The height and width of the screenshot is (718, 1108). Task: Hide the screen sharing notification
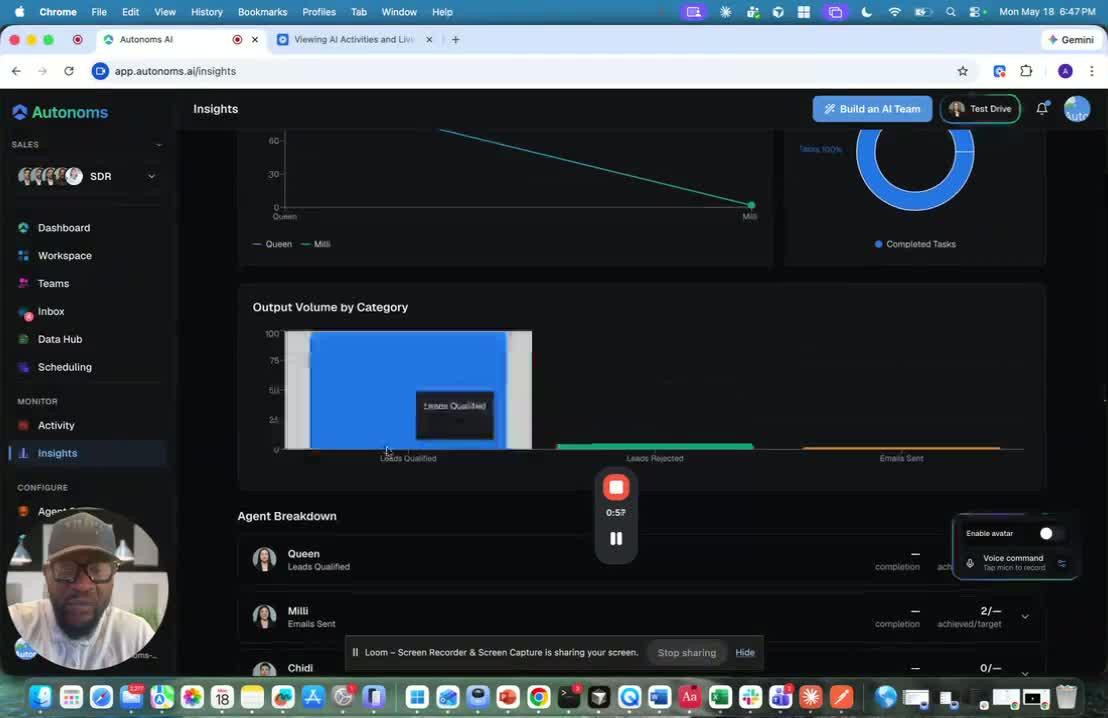pyautogui.click(x=745, y=652)
